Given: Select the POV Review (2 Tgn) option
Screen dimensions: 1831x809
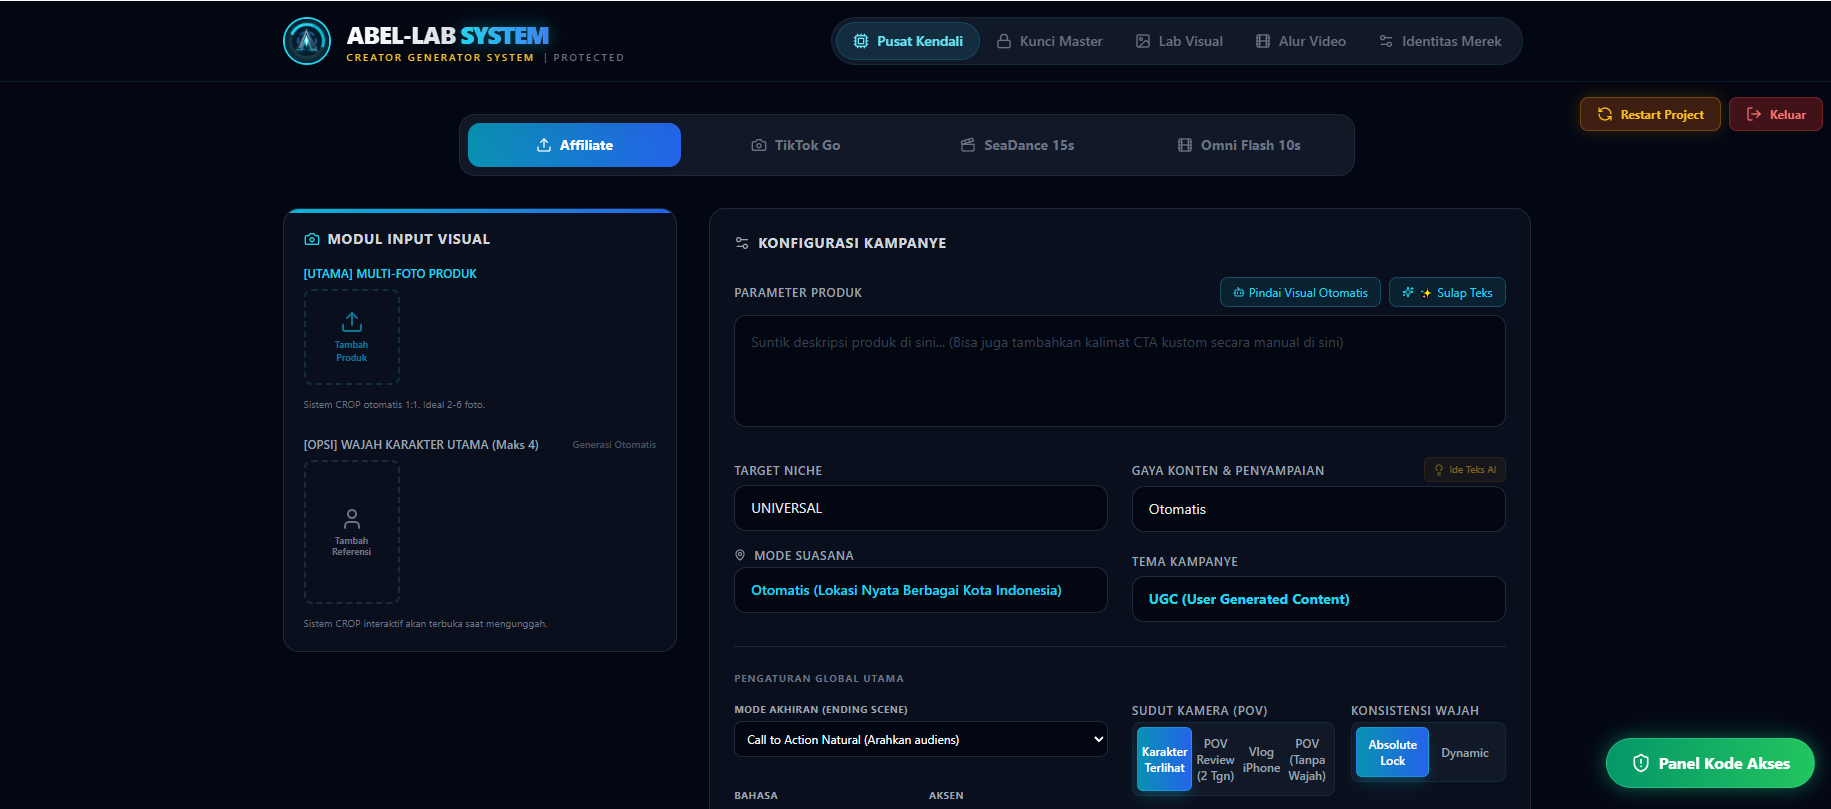Looking at the screenshot, I should click(x=1216, y=759).
